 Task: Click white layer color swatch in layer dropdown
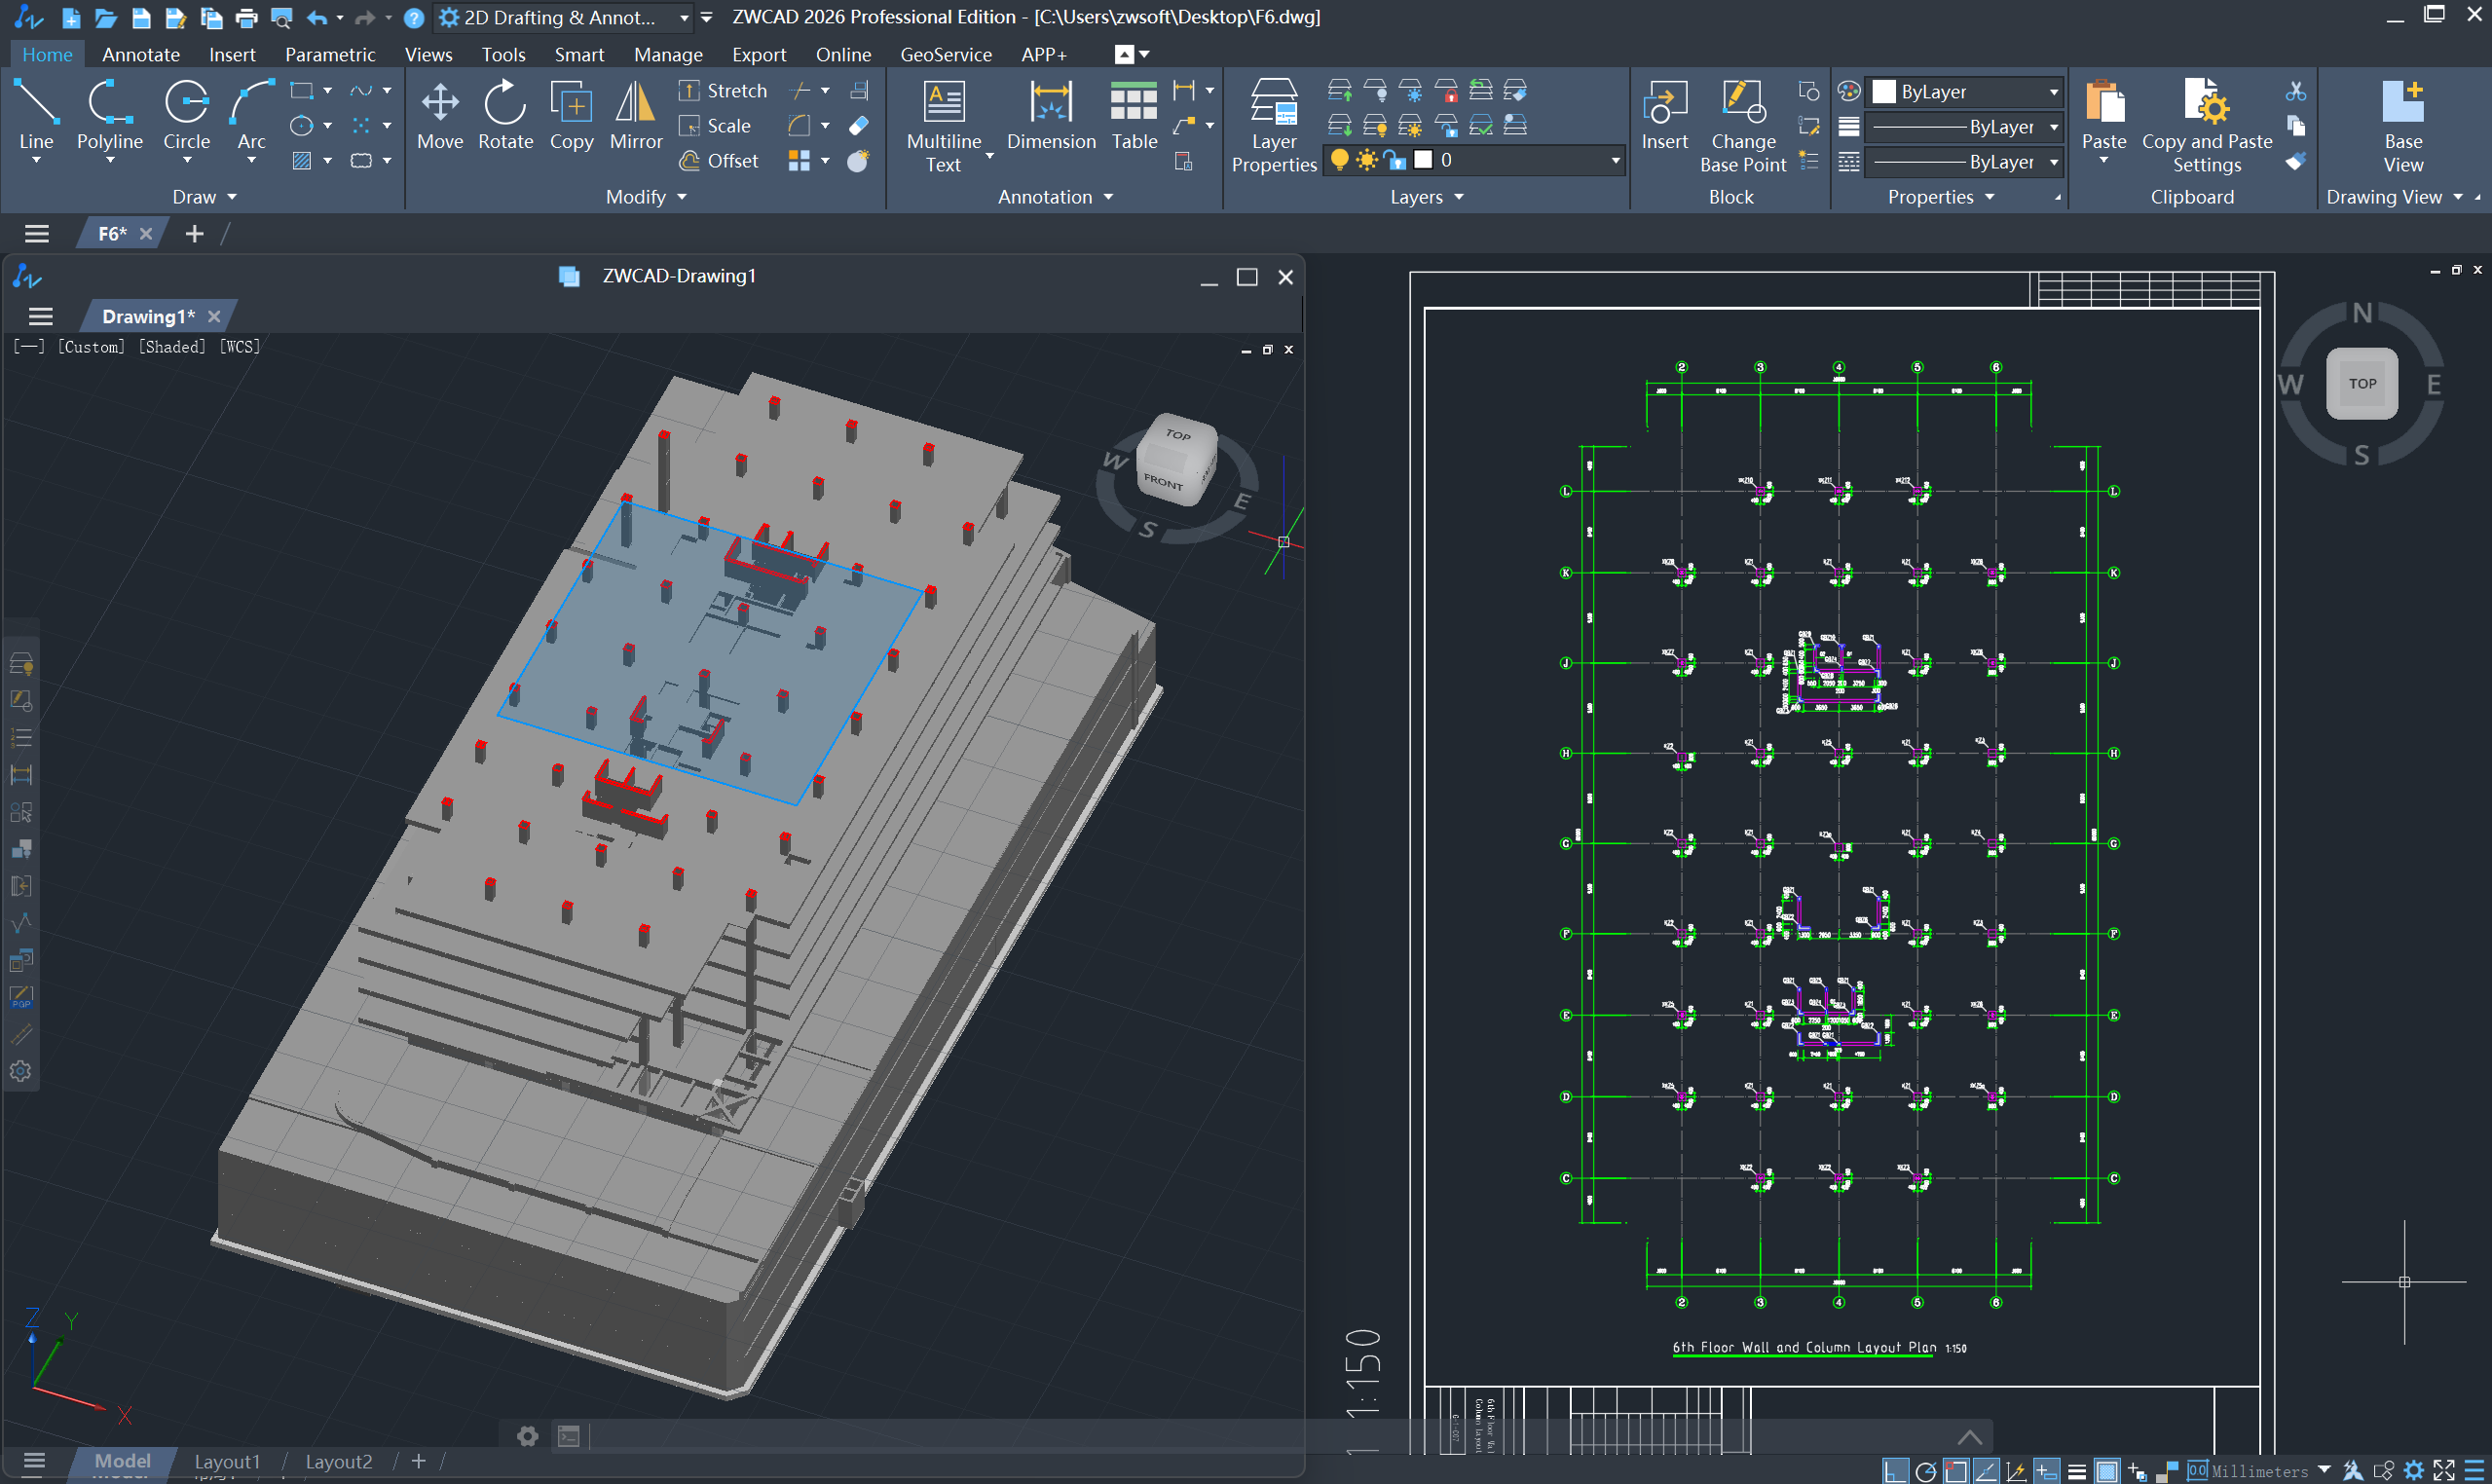[x=1423, y=160]
